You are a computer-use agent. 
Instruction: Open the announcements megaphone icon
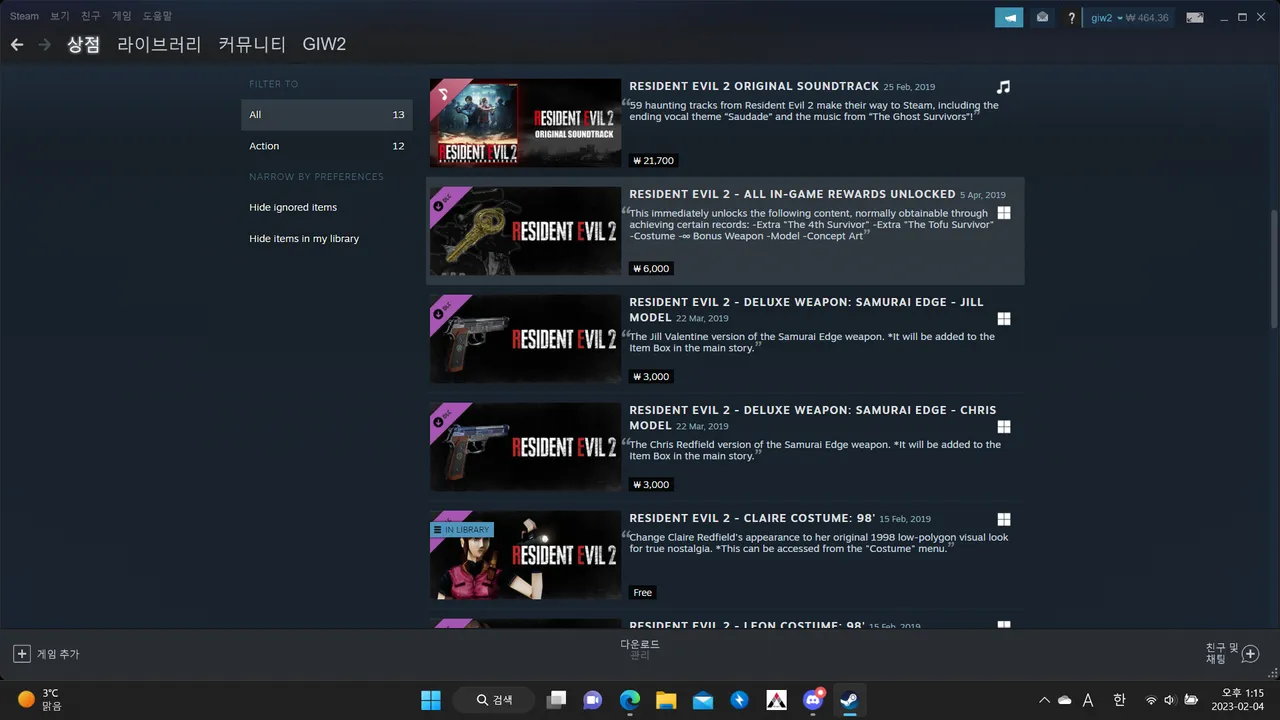click(1009, 17)
